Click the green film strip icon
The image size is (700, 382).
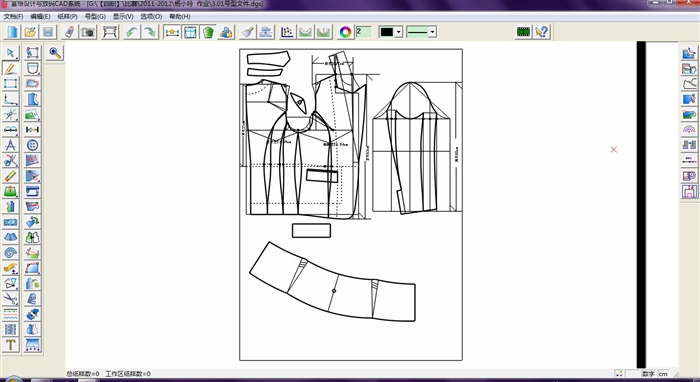pos(523,32)
